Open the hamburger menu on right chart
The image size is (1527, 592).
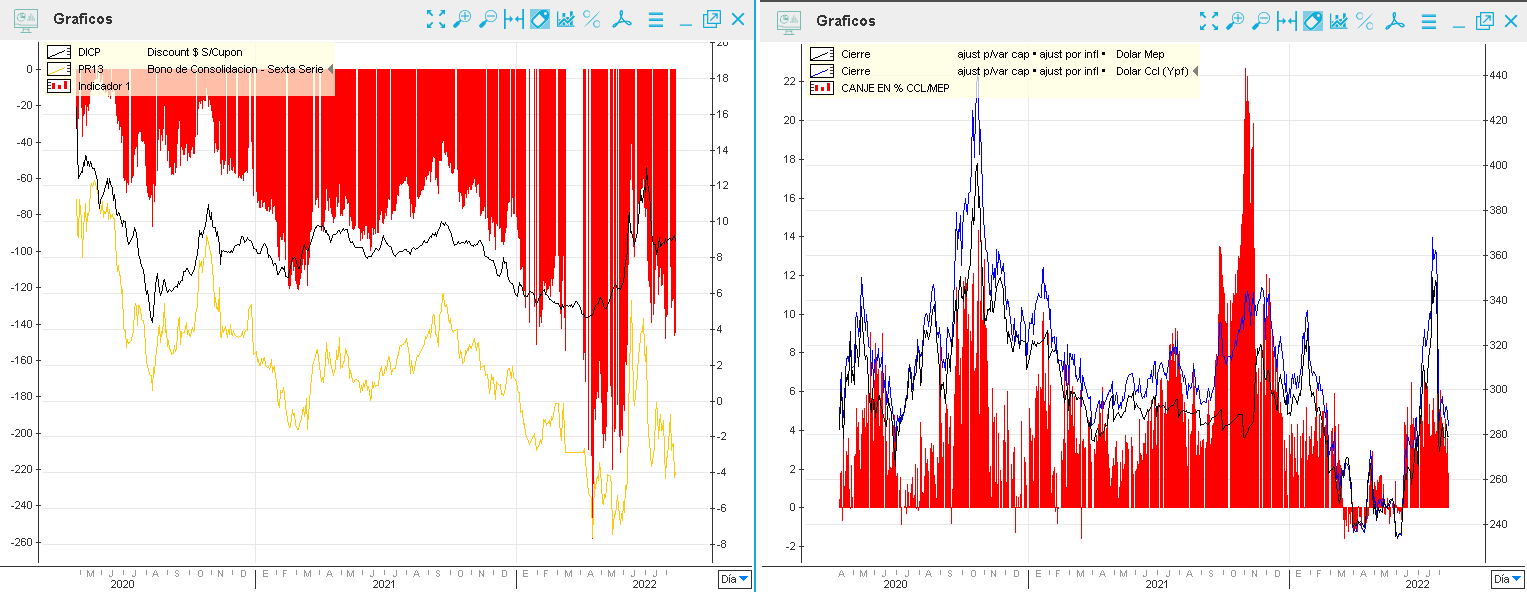(1429, 20)
